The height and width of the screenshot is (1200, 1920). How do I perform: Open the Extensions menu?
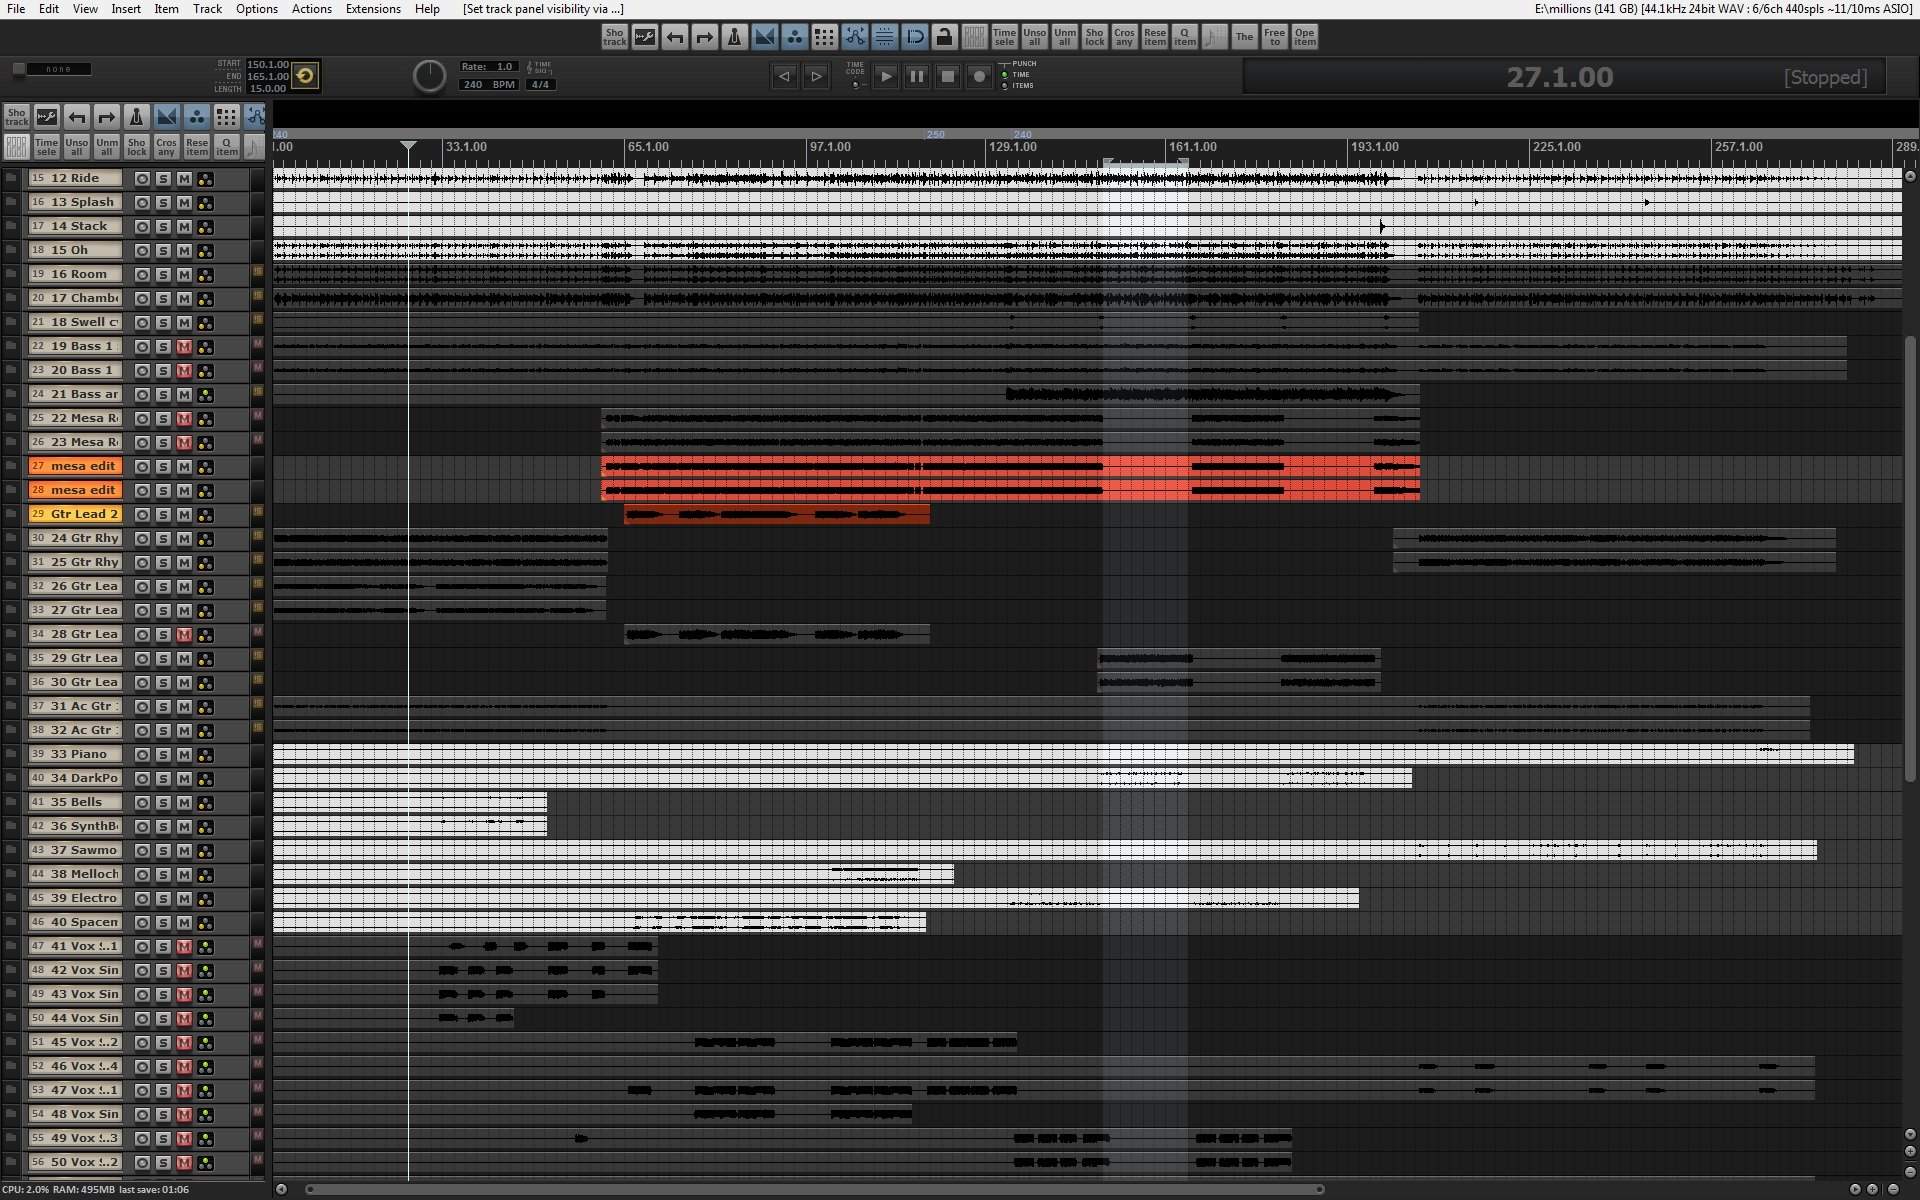(372, 9)
